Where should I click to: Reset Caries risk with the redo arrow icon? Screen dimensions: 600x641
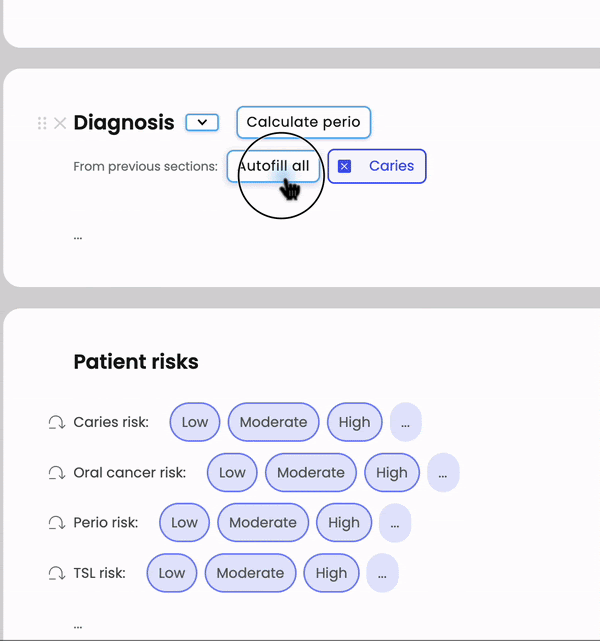56,422
